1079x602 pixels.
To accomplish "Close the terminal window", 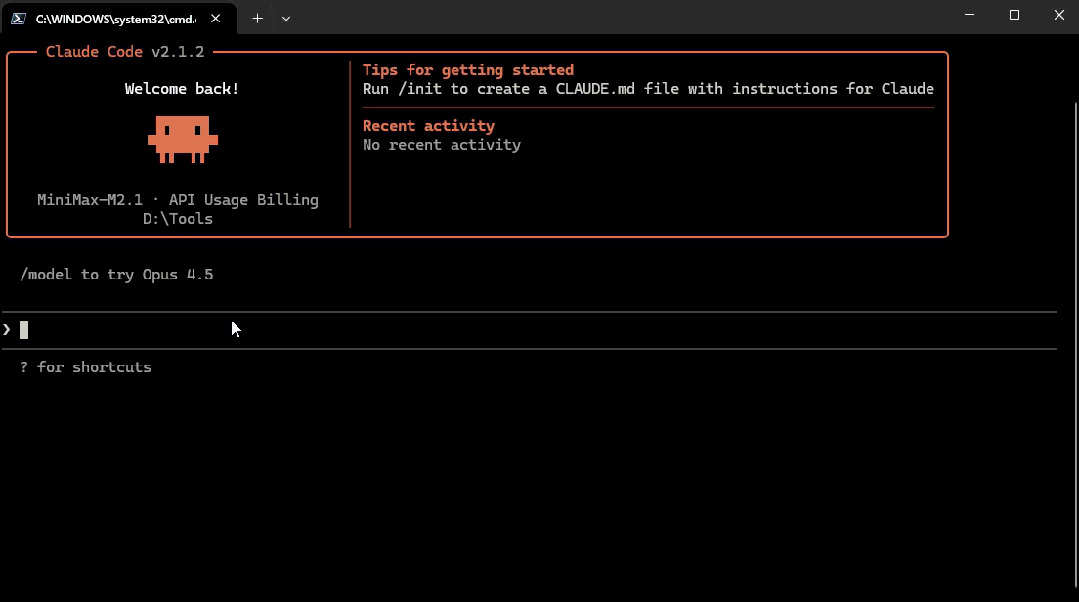I will (x=1059, y=15).
